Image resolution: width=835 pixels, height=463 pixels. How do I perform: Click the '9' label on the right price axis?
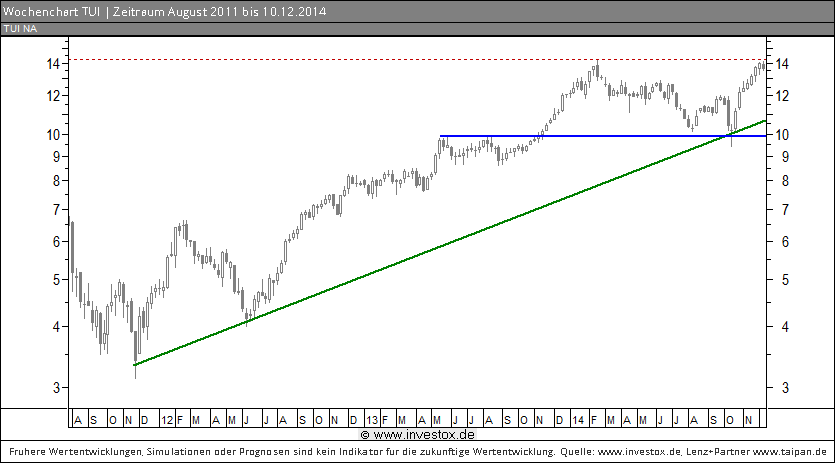(784, 157)
